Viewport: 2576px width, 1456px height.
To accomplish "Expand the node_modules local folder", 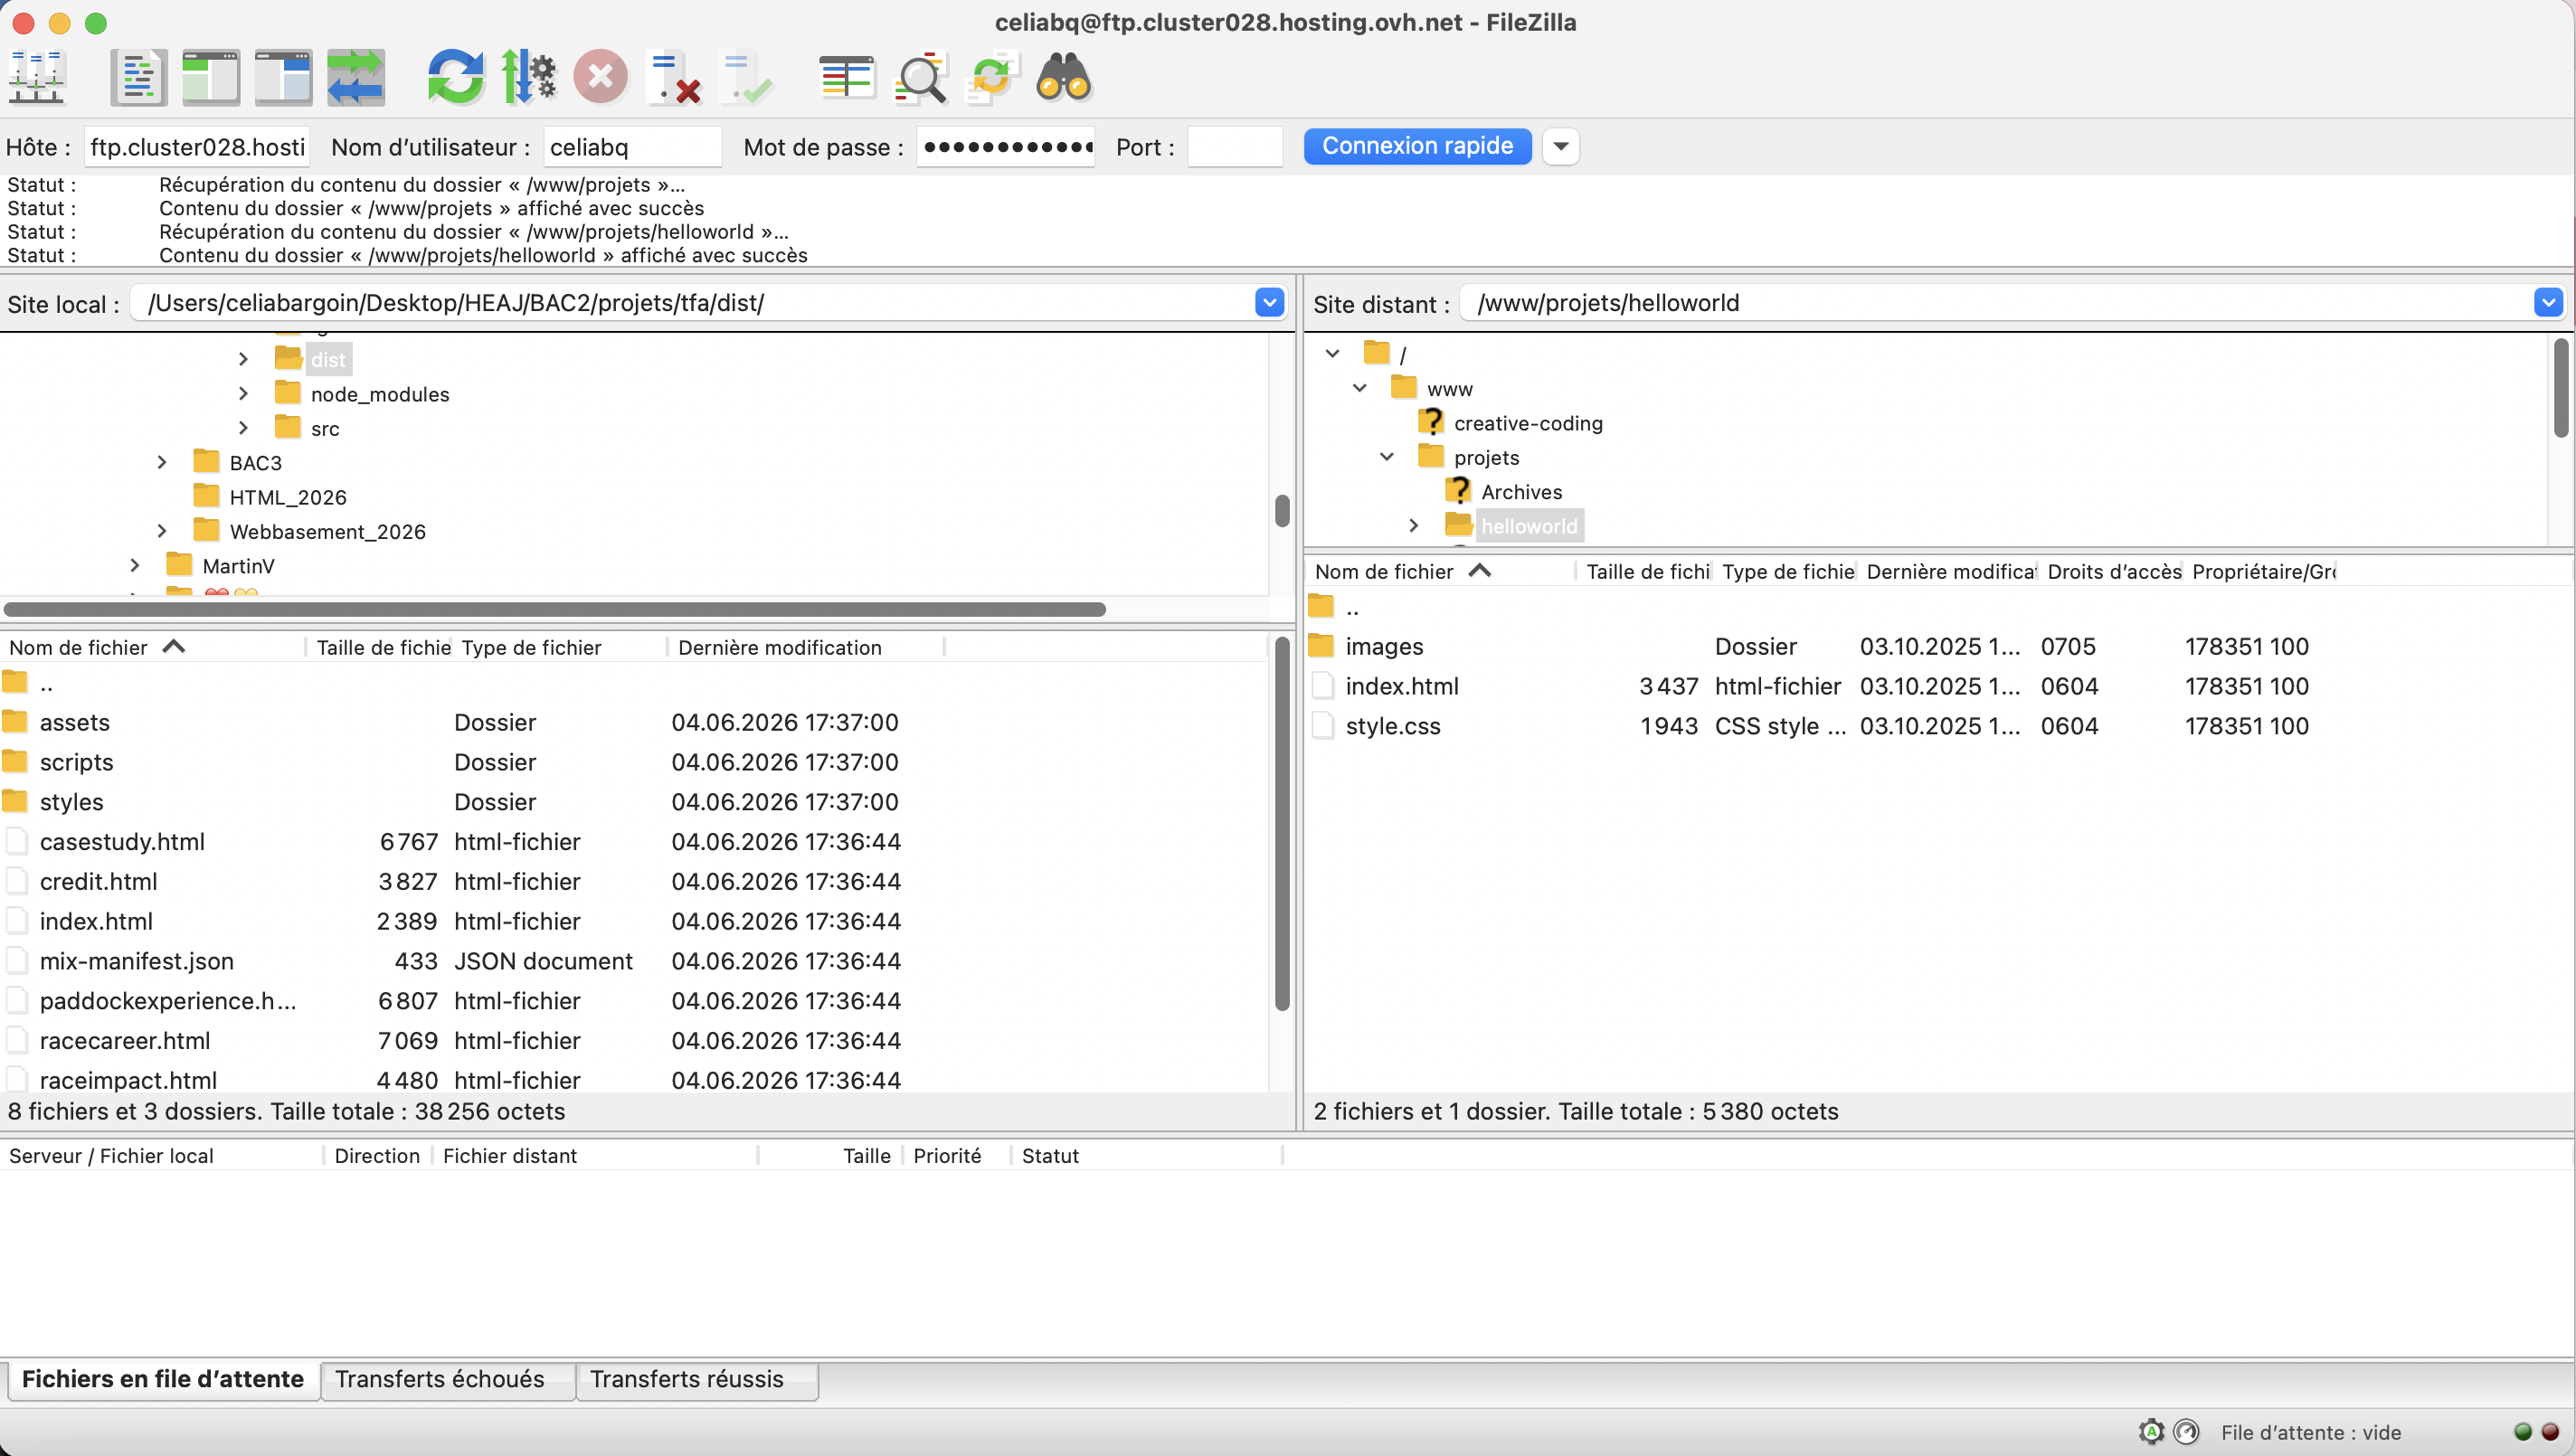I will point(243,394).
